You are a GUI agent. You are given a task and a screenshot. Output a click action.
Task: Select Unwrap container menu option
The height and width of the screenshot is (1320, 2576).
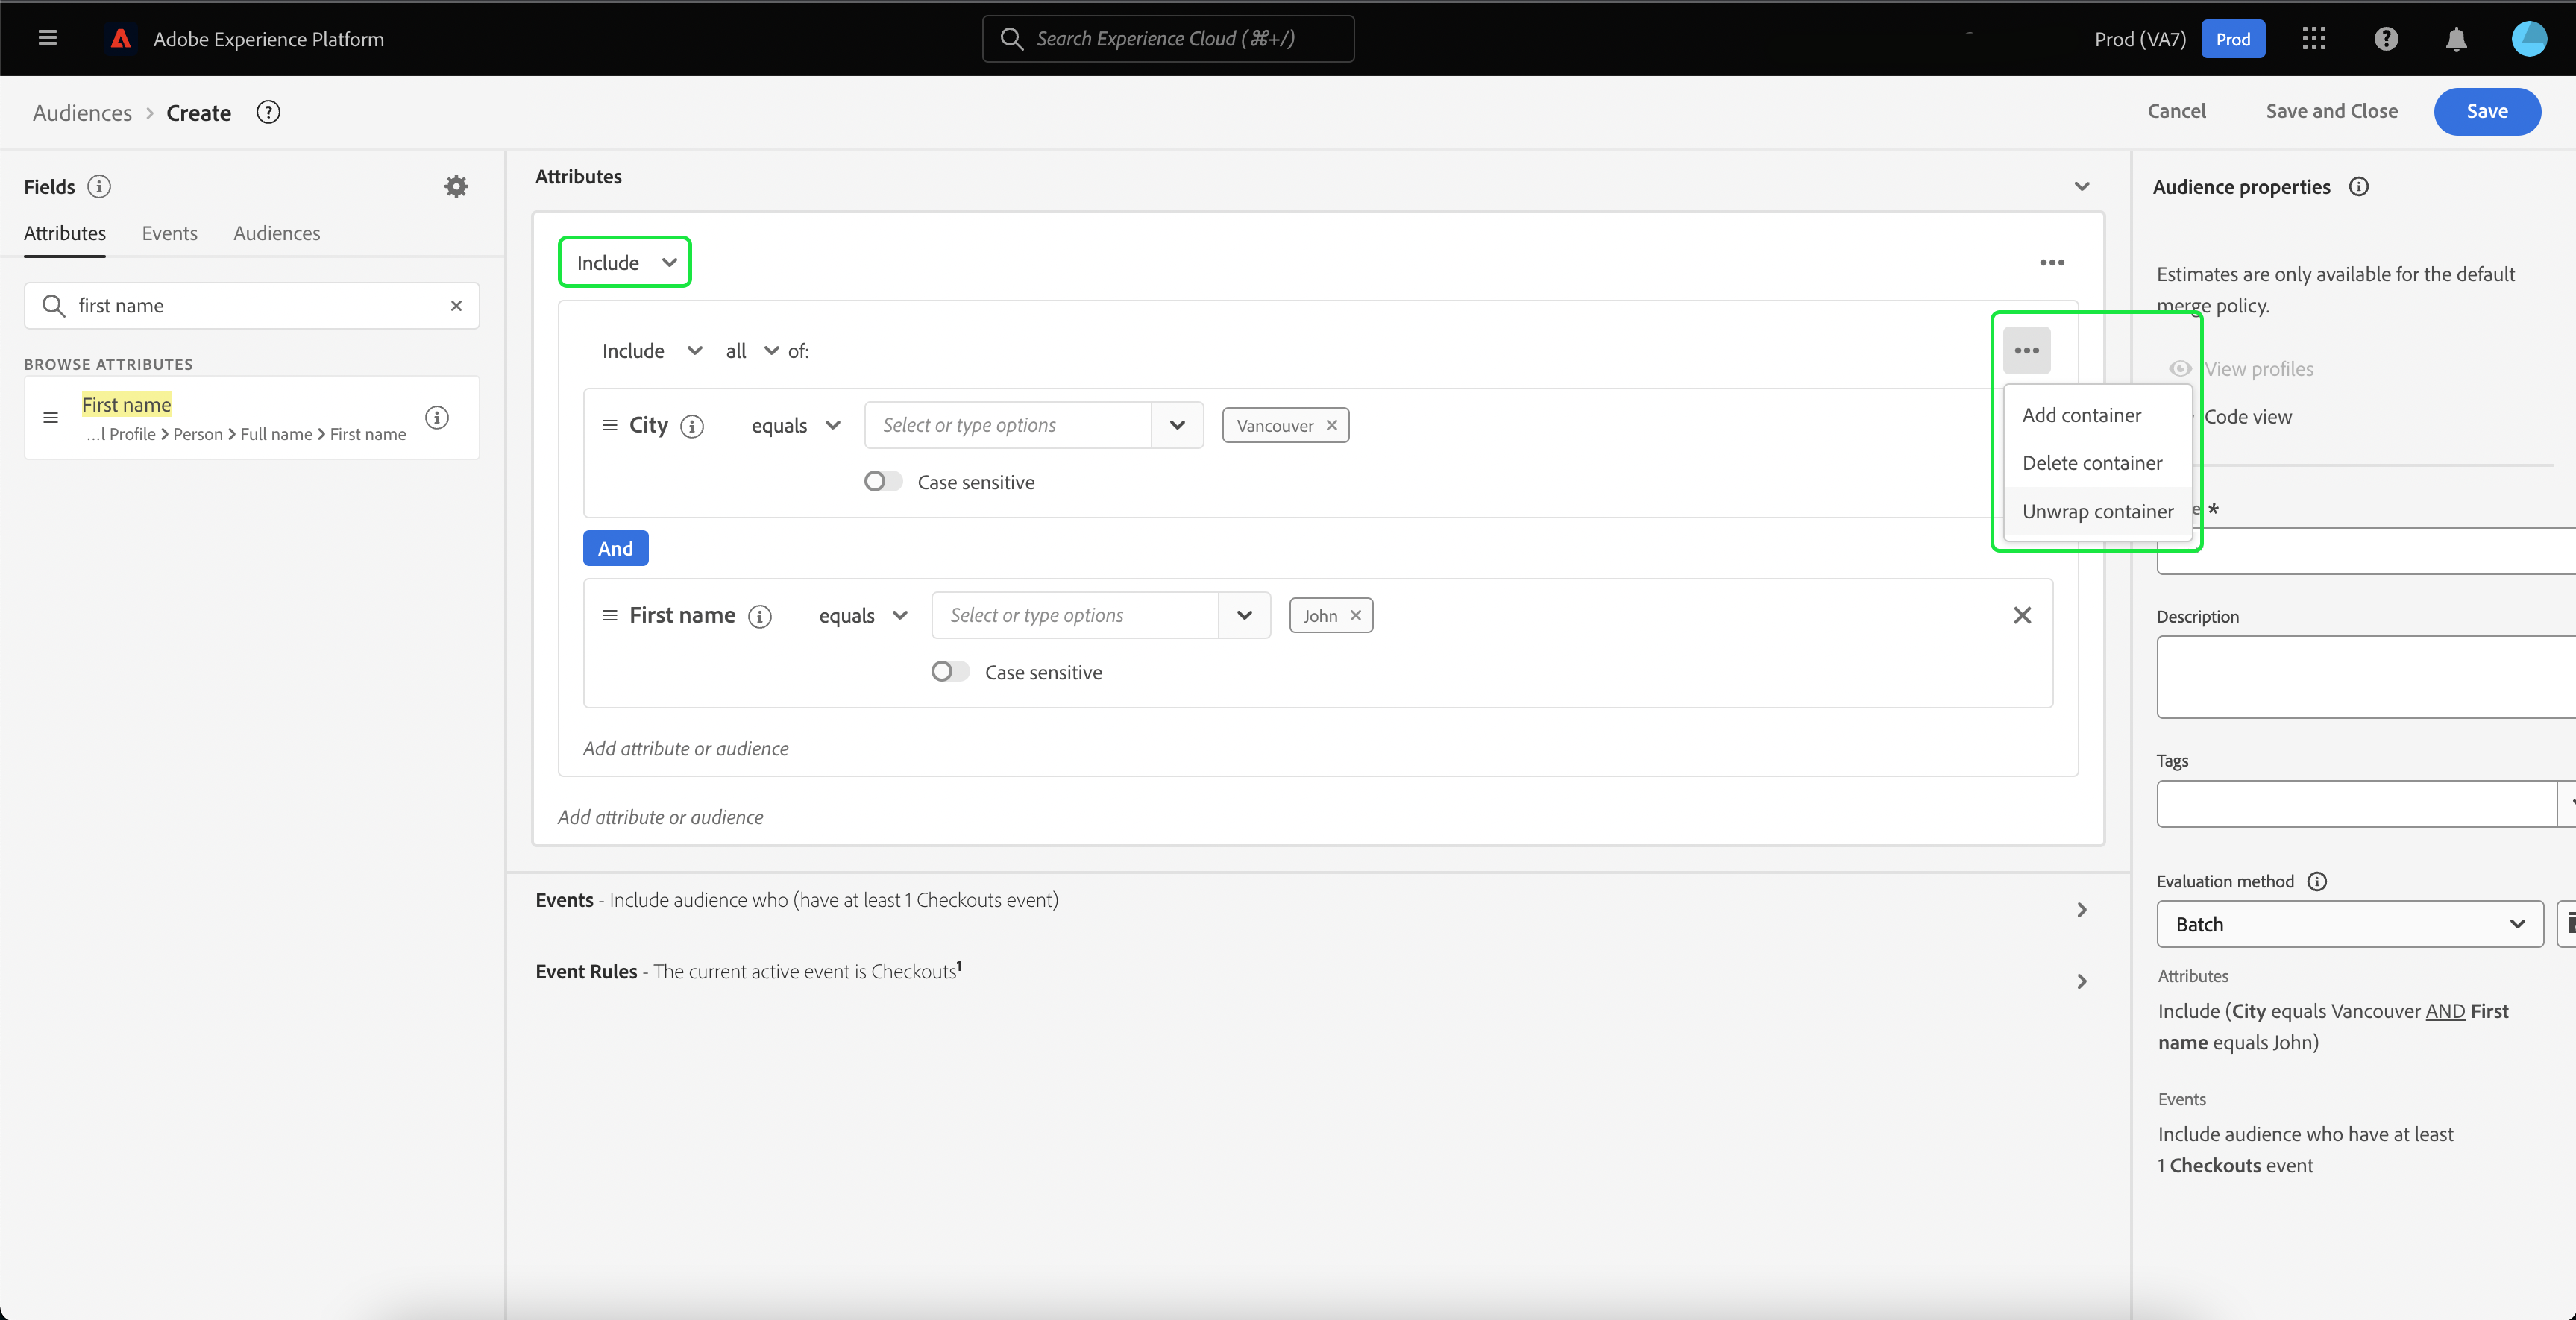pyautogui.click(x=2097, y=511)
